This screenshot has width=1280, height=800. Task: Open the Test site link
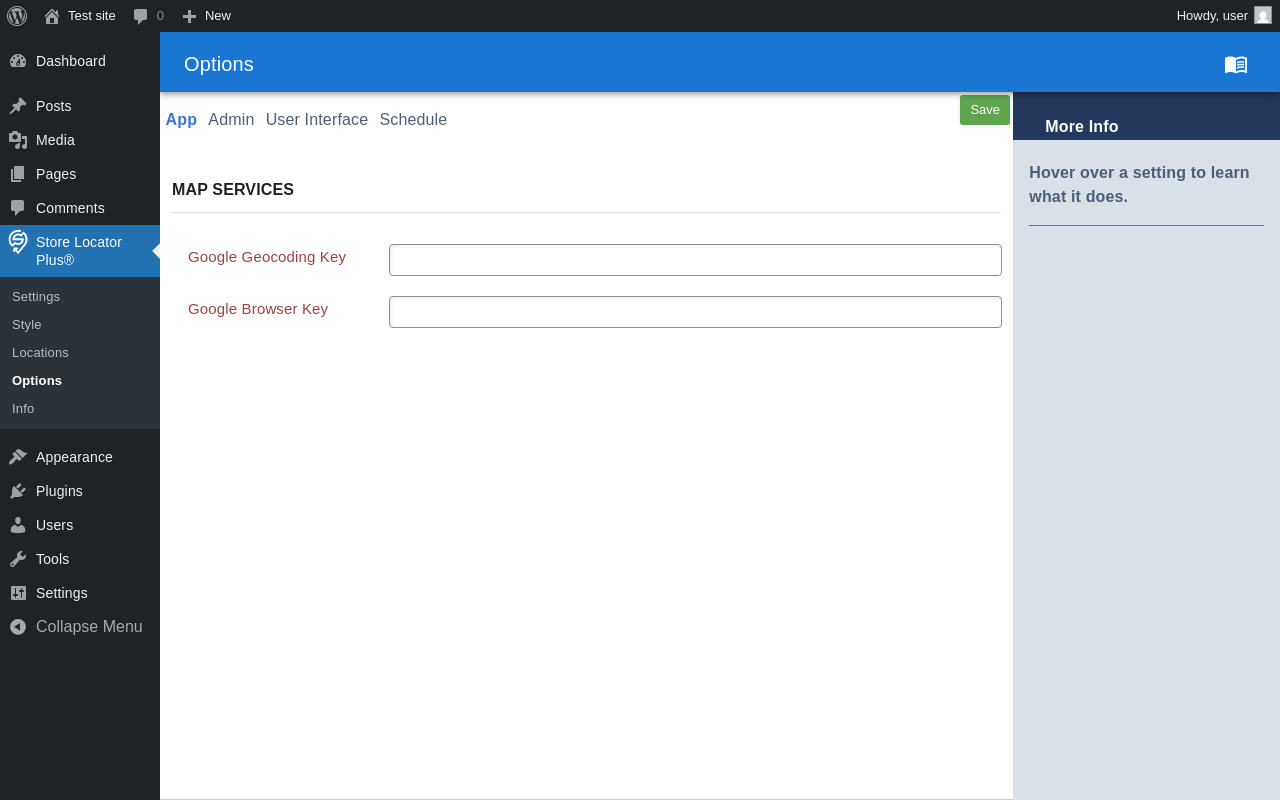(92, 16)
